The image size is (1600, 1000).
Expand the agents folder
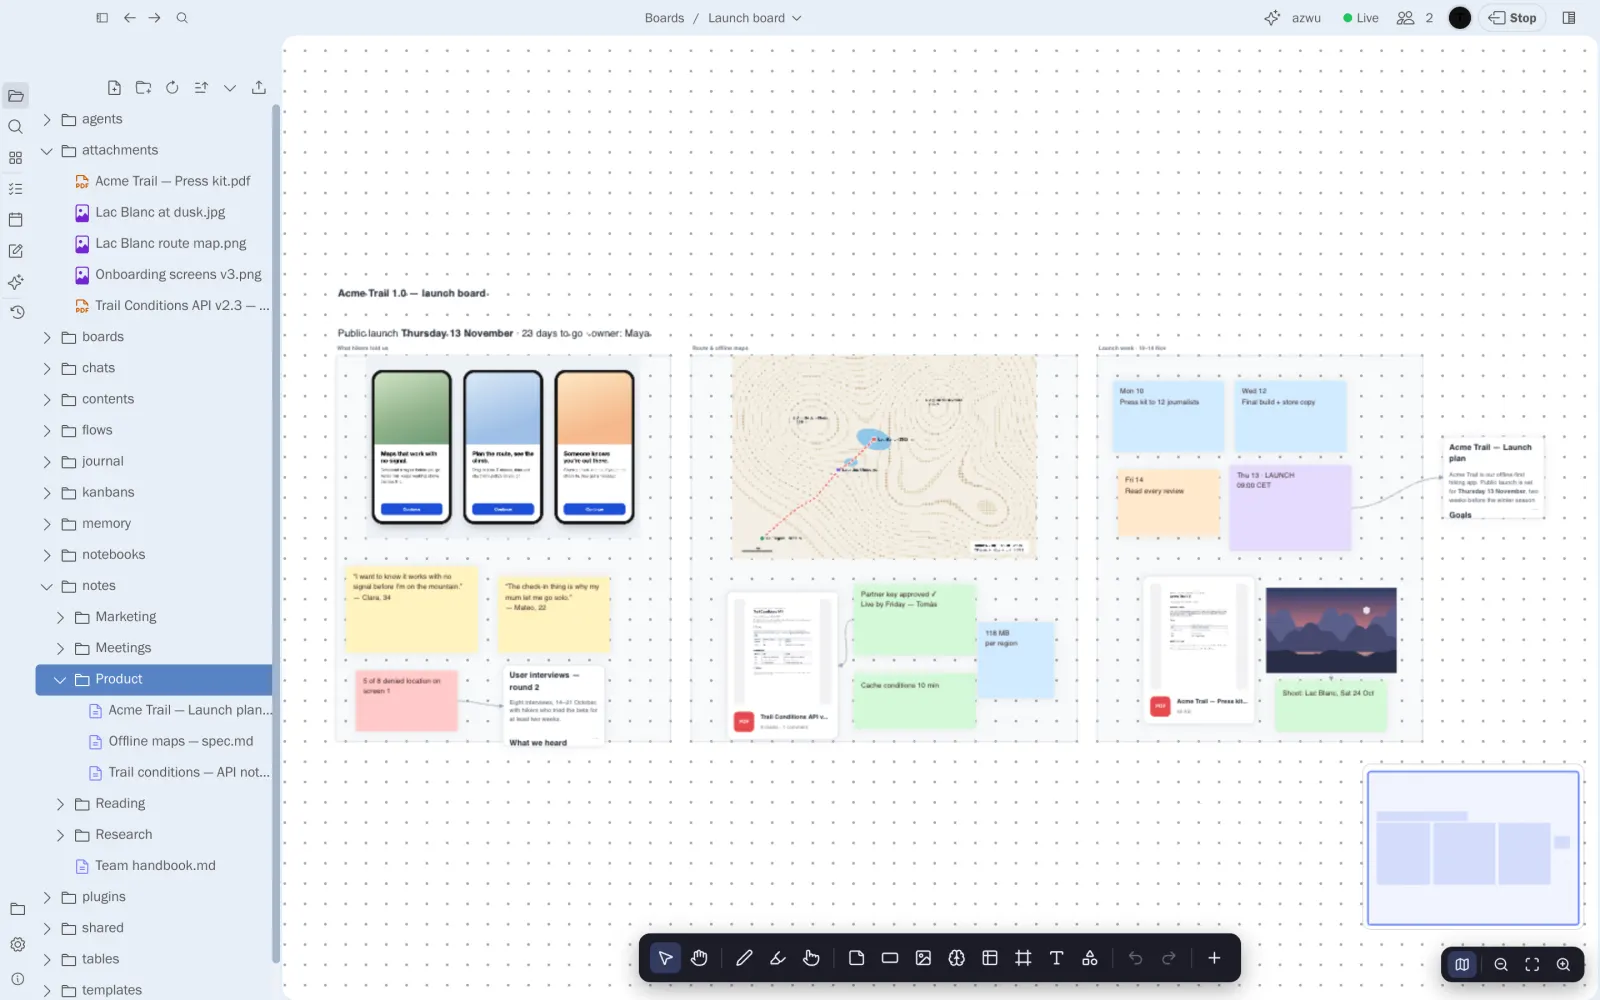click(47, 119)
